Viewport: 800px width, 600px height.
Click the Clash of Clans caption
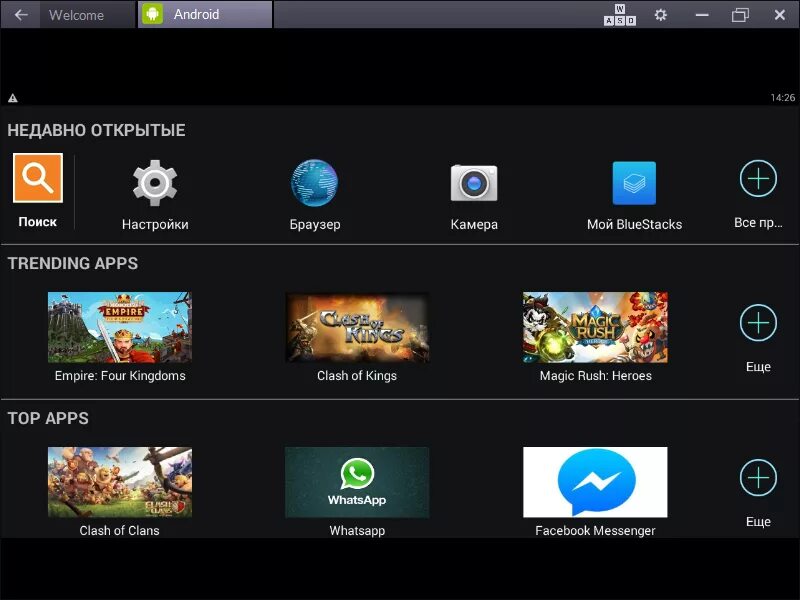pos(119,530)
